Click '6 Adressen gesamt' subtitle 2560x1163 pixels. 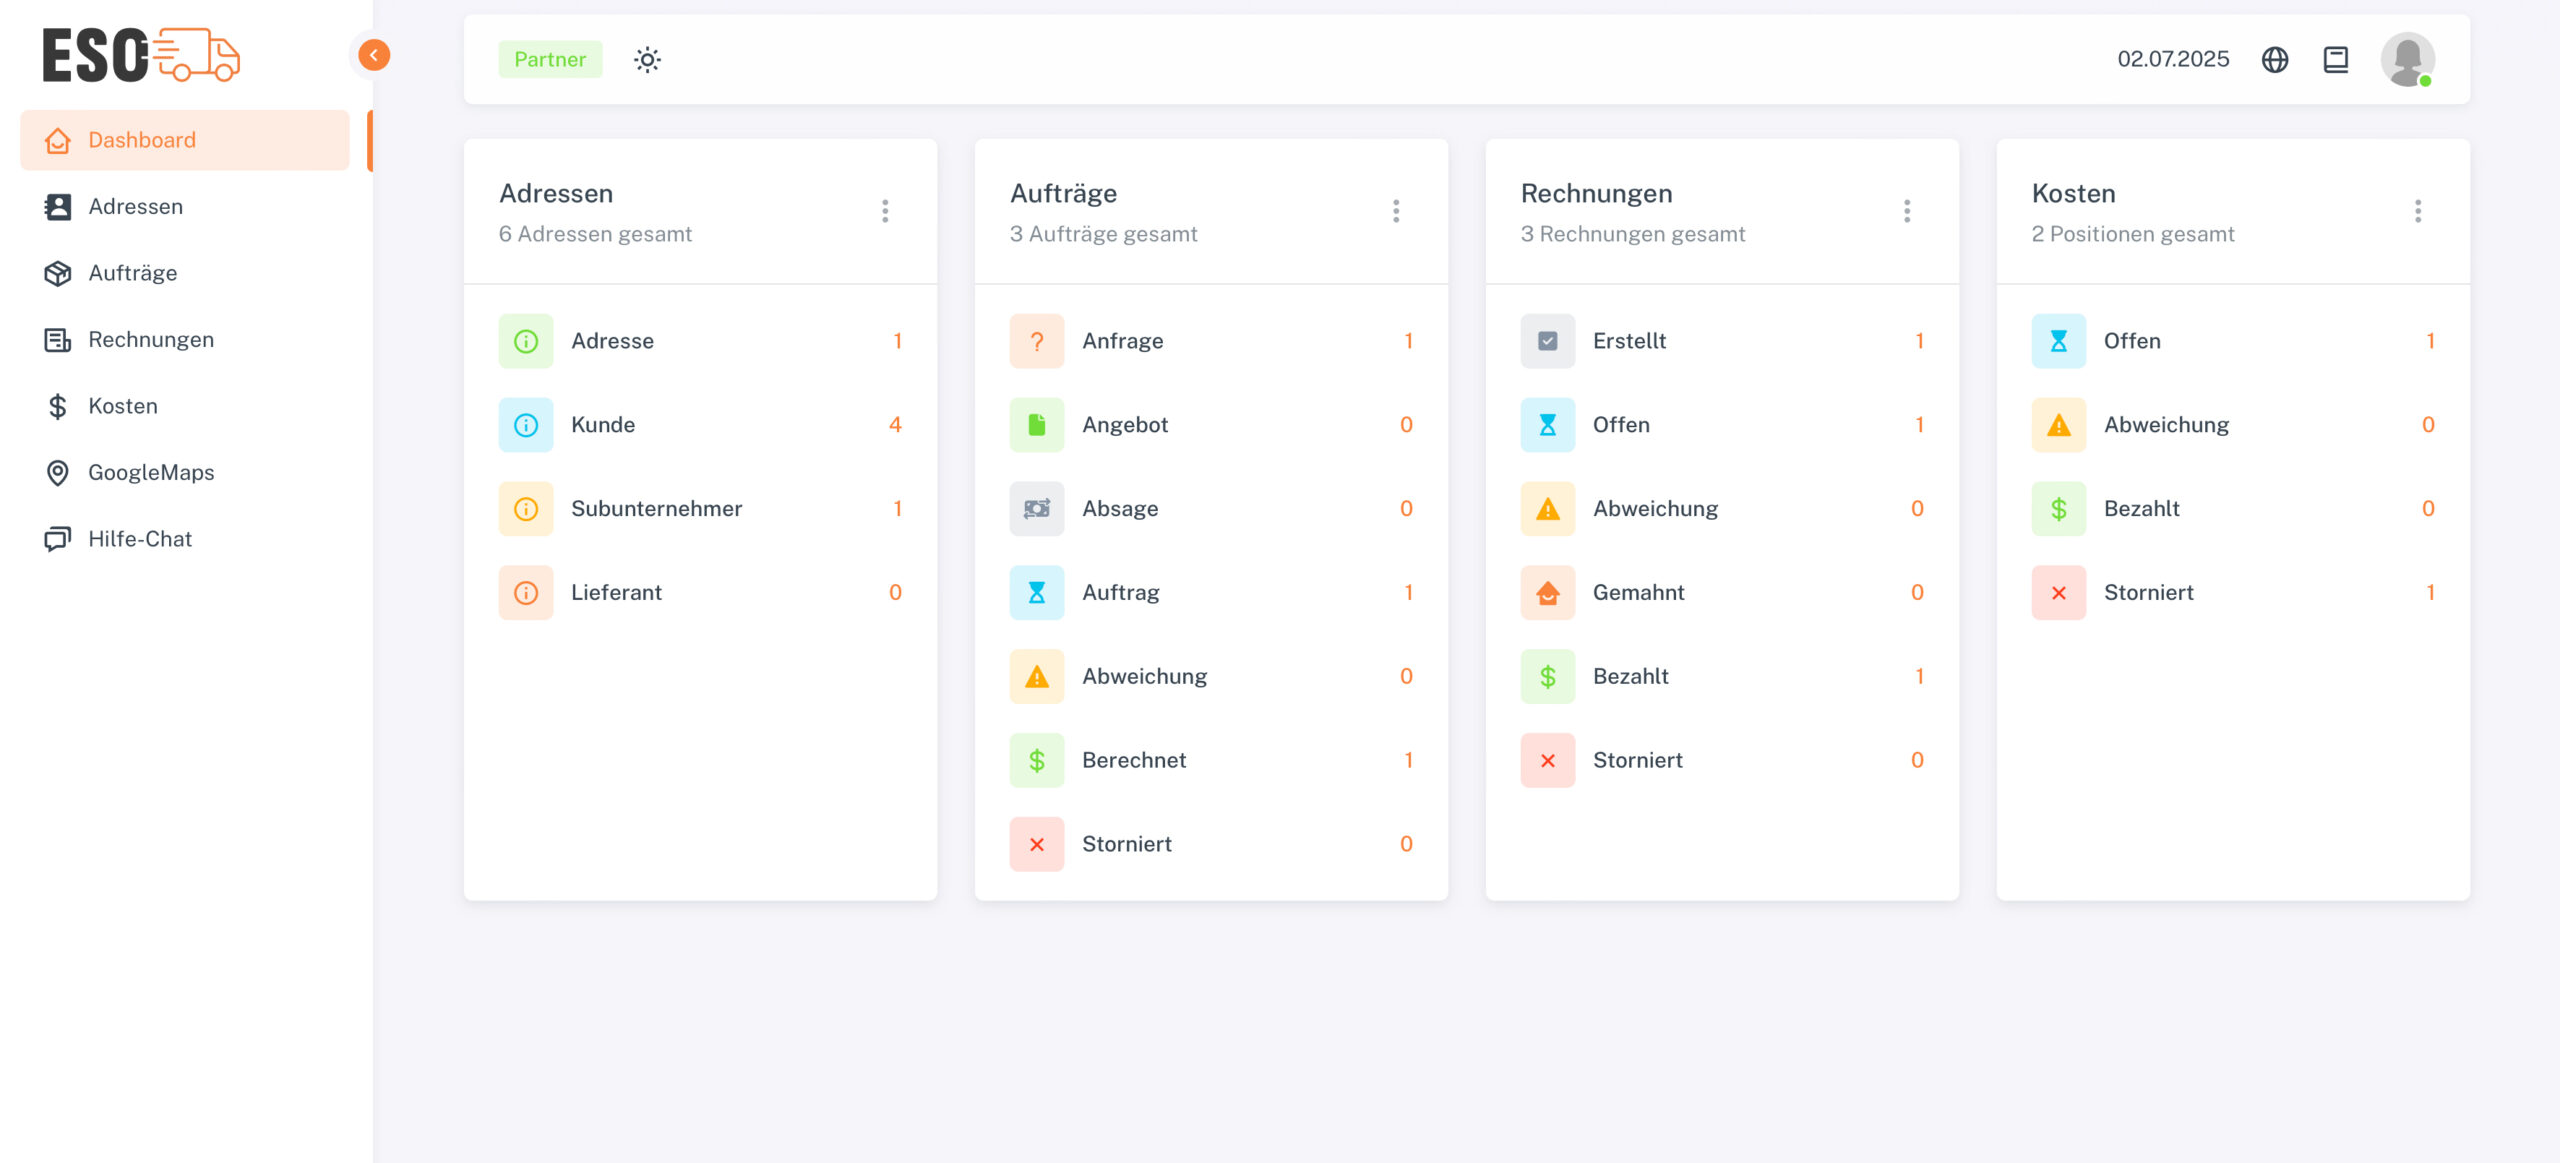pyautogui.click(x=595, y=234)
